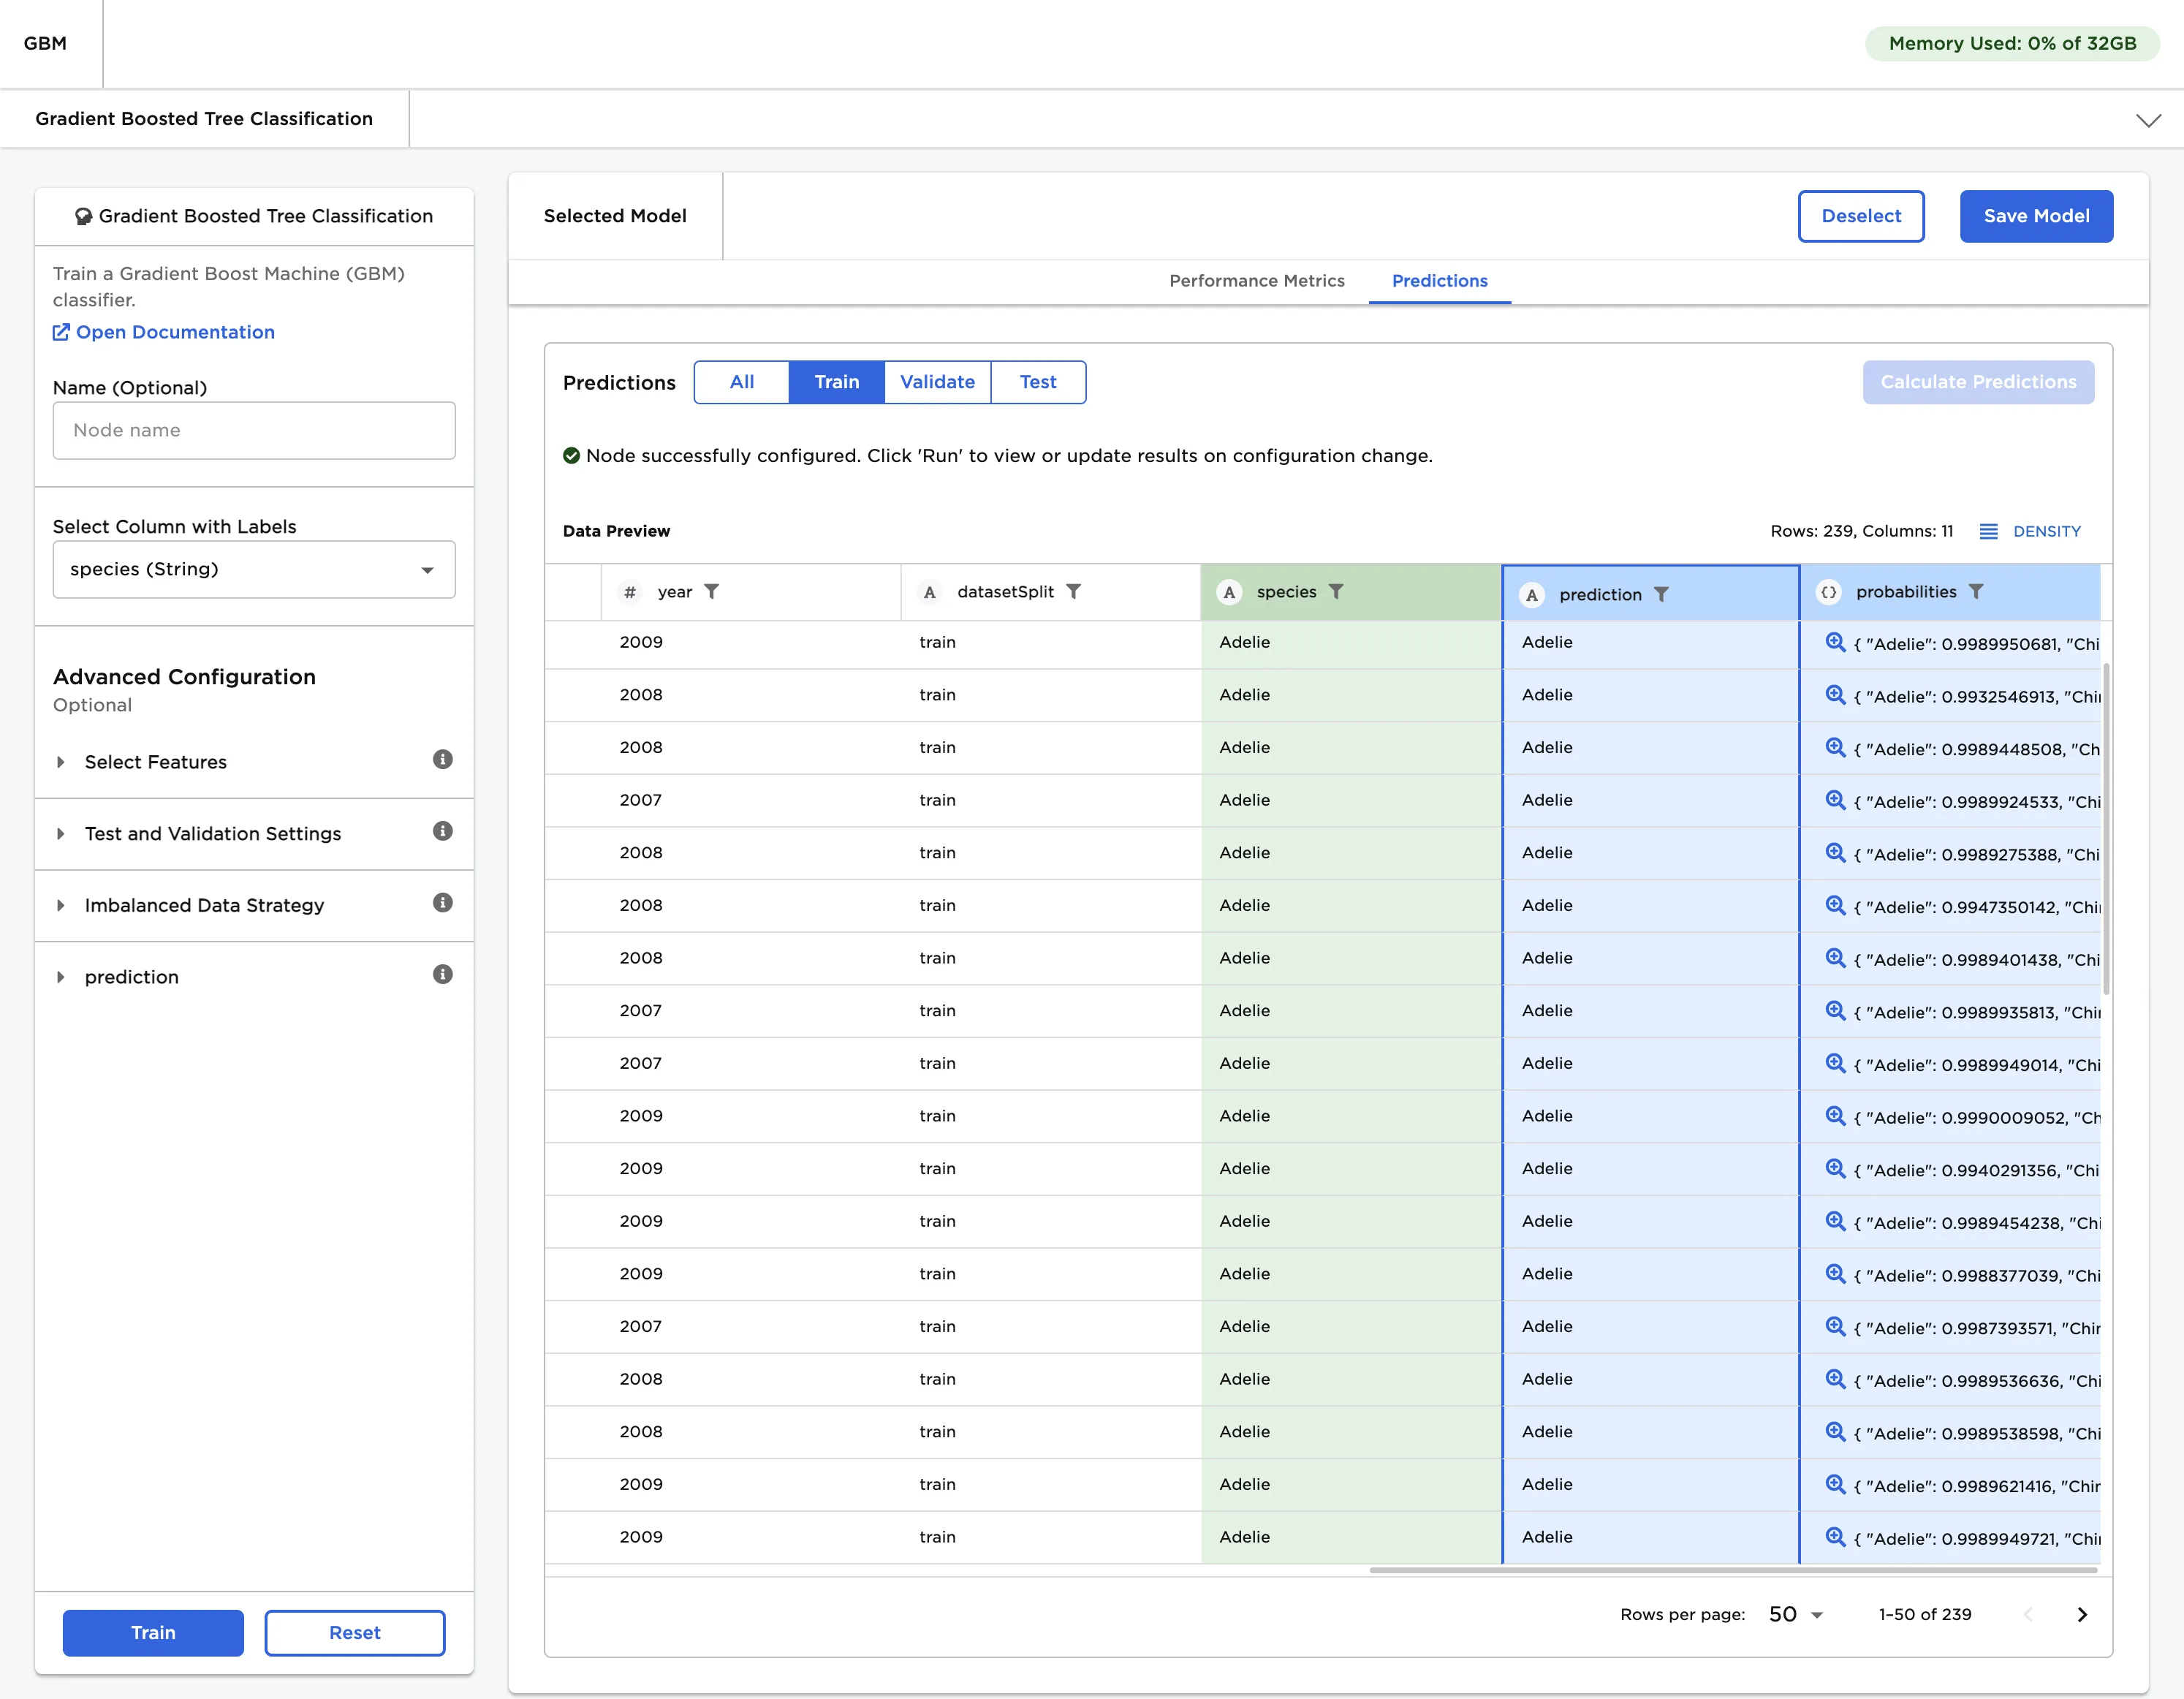
Task: Open Documentation link
Action: [164, 332]
